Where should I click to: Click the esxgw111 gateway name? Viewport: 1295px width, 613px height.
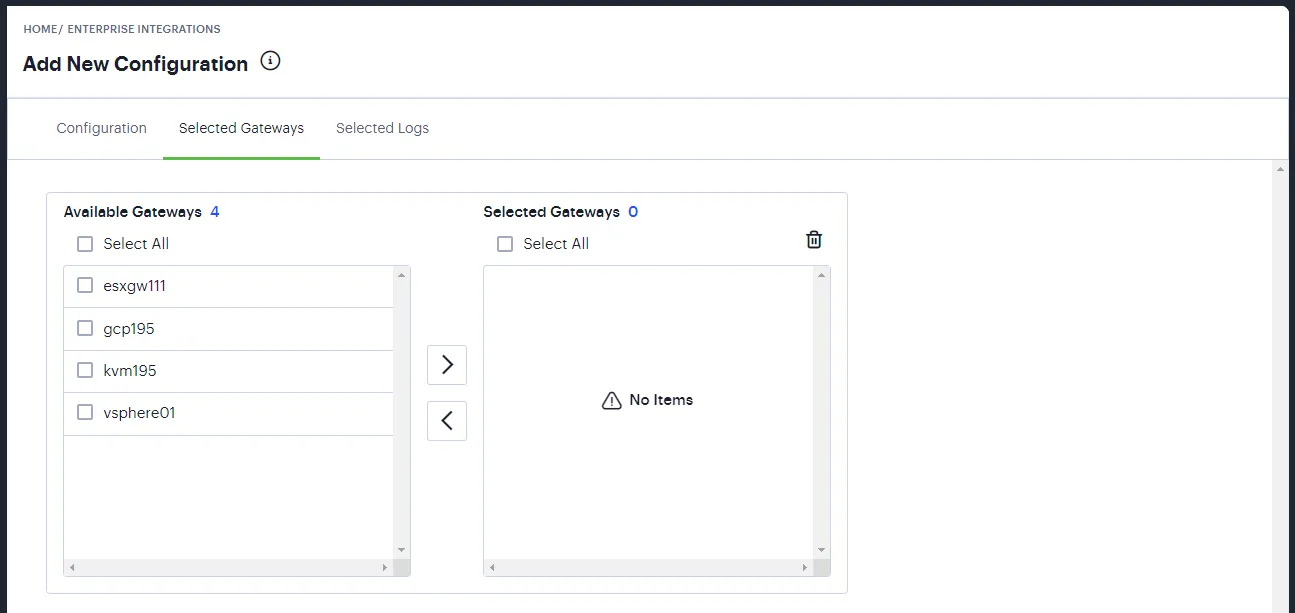click(x=134, y=286)
